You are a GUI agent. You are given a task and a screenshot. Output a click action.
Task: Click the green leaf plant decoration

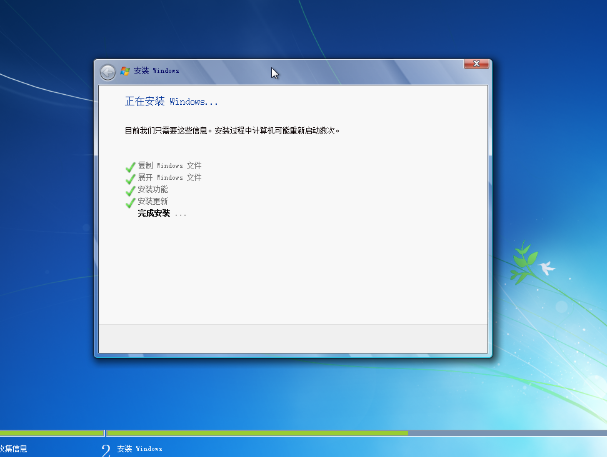click(x=521, y=263)
